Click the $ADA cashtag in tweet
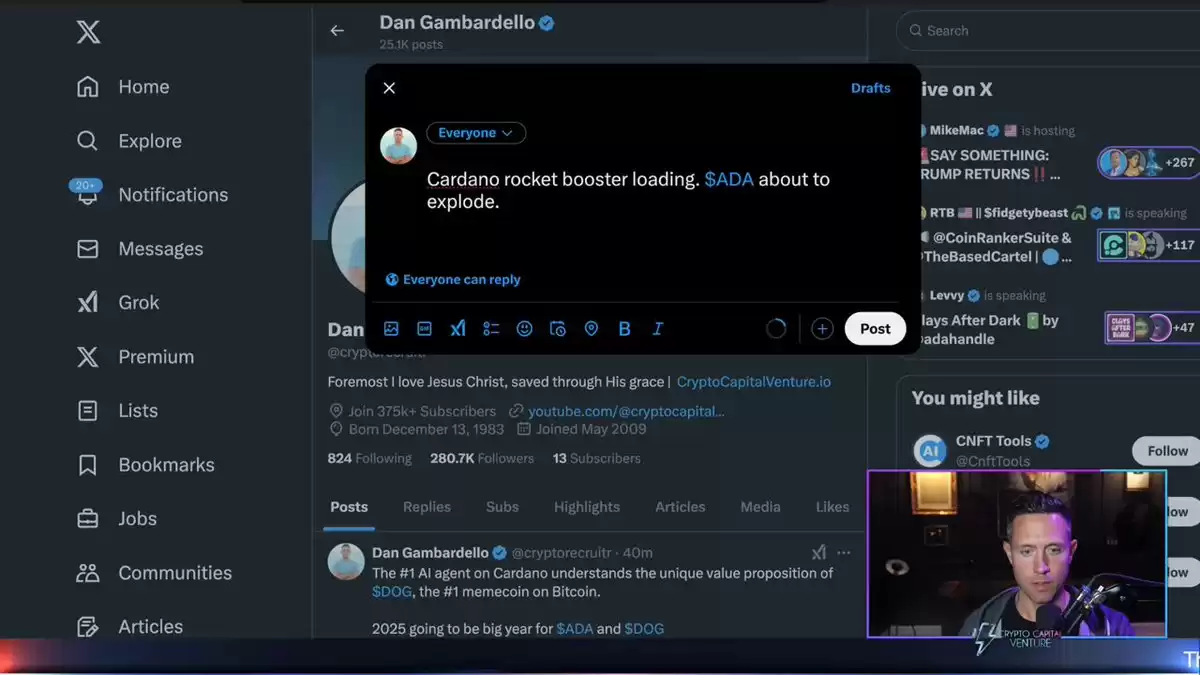Viewport: 1200px width, 675px height. (x=575, y=629)
